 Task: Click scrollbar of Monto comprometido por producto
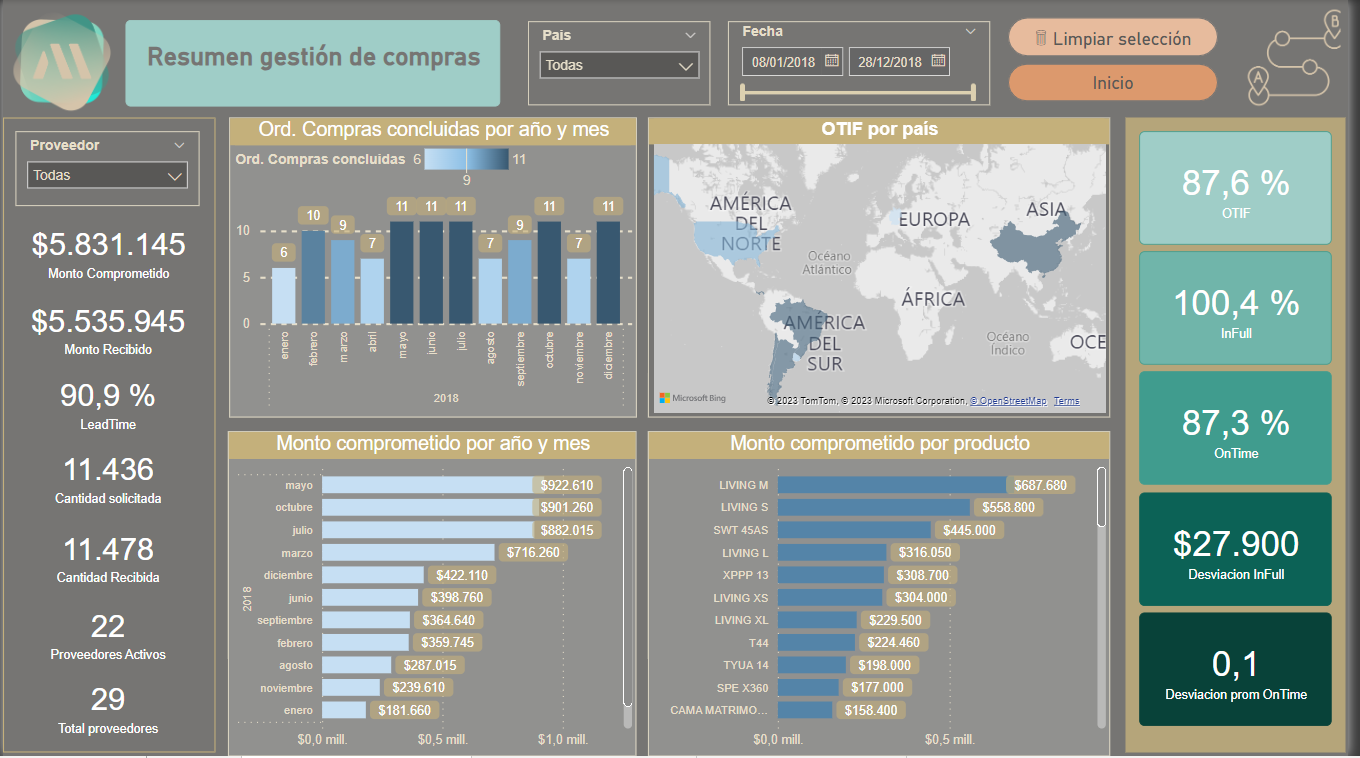1102,497
